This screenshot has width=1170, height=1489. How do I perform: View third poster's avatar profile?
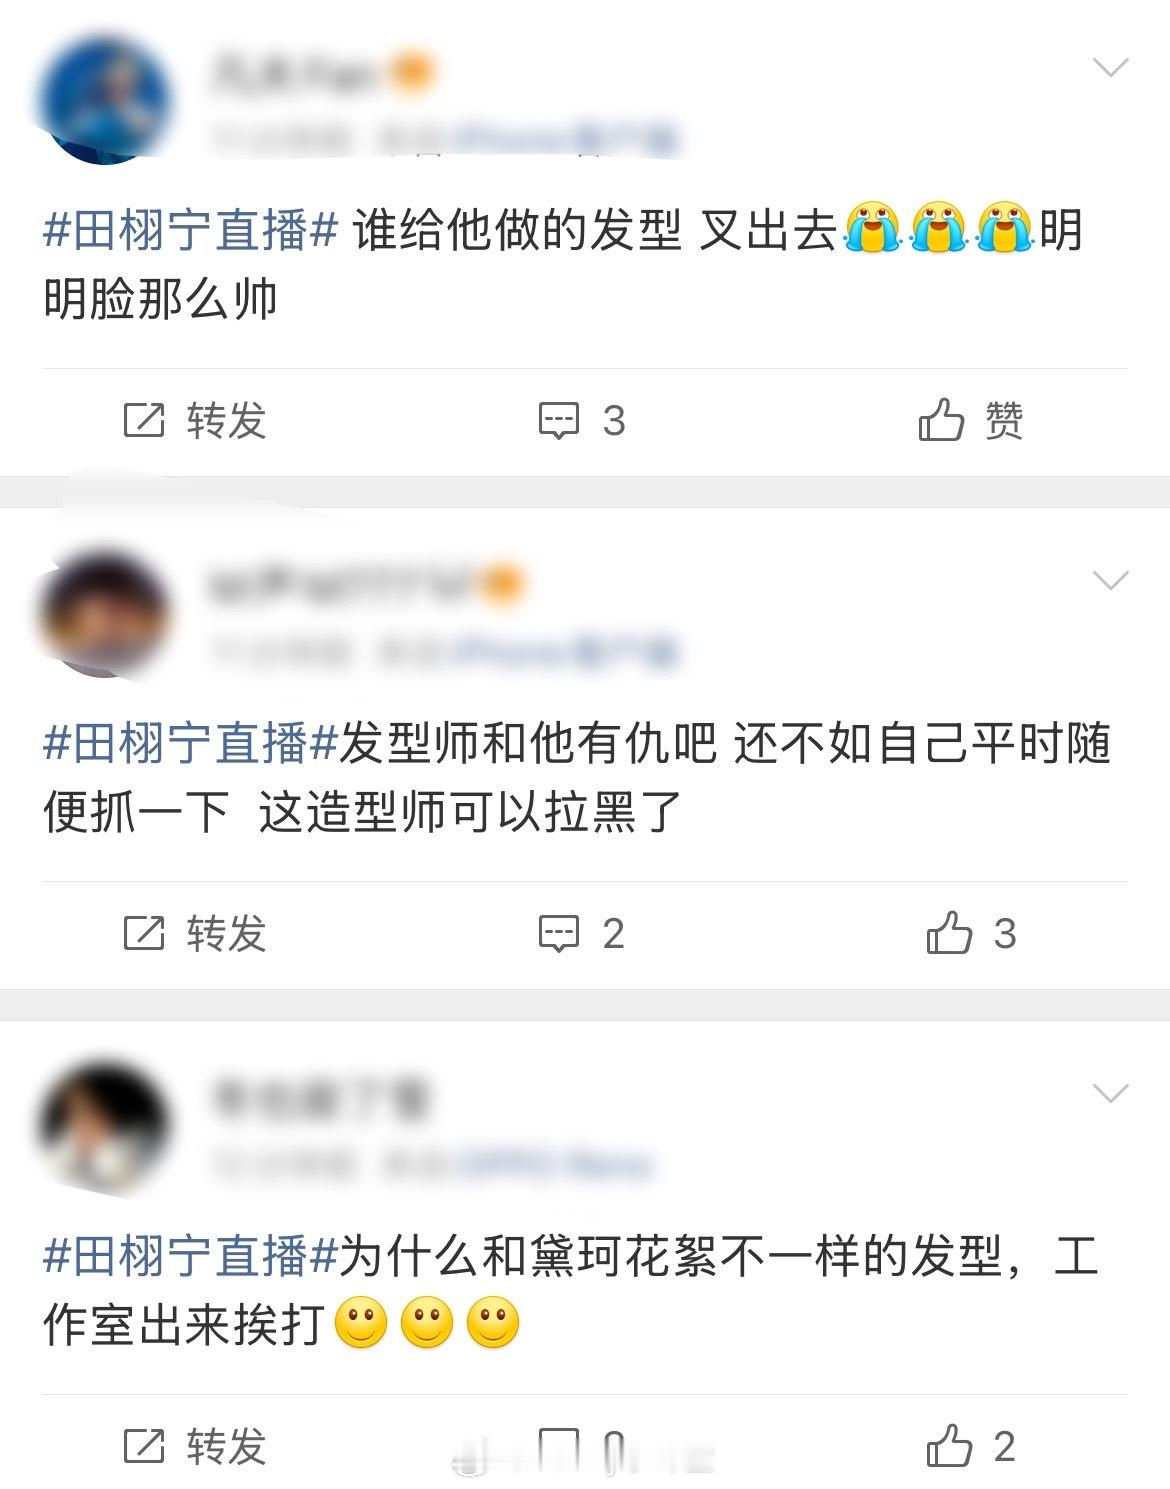pos(104,1126)
